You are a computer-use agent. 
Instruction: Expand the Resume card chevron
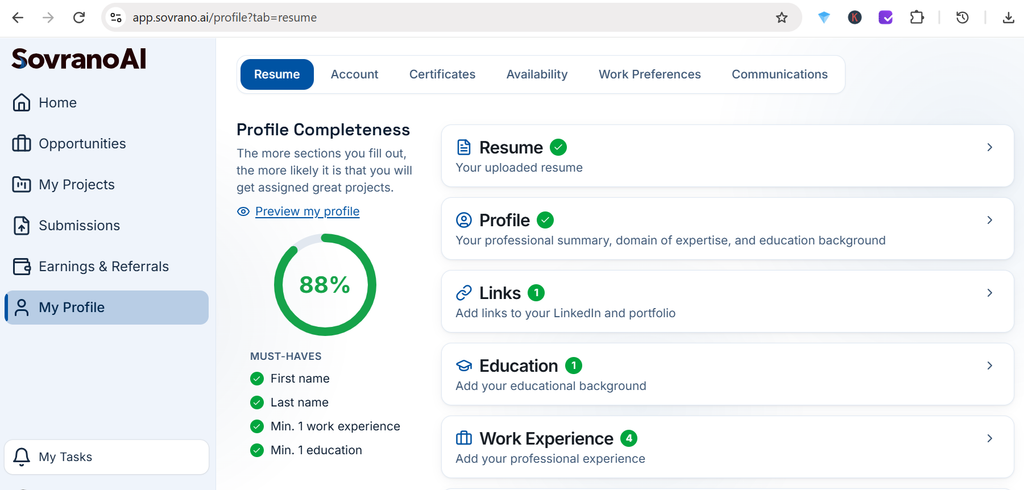click(989, 148)
